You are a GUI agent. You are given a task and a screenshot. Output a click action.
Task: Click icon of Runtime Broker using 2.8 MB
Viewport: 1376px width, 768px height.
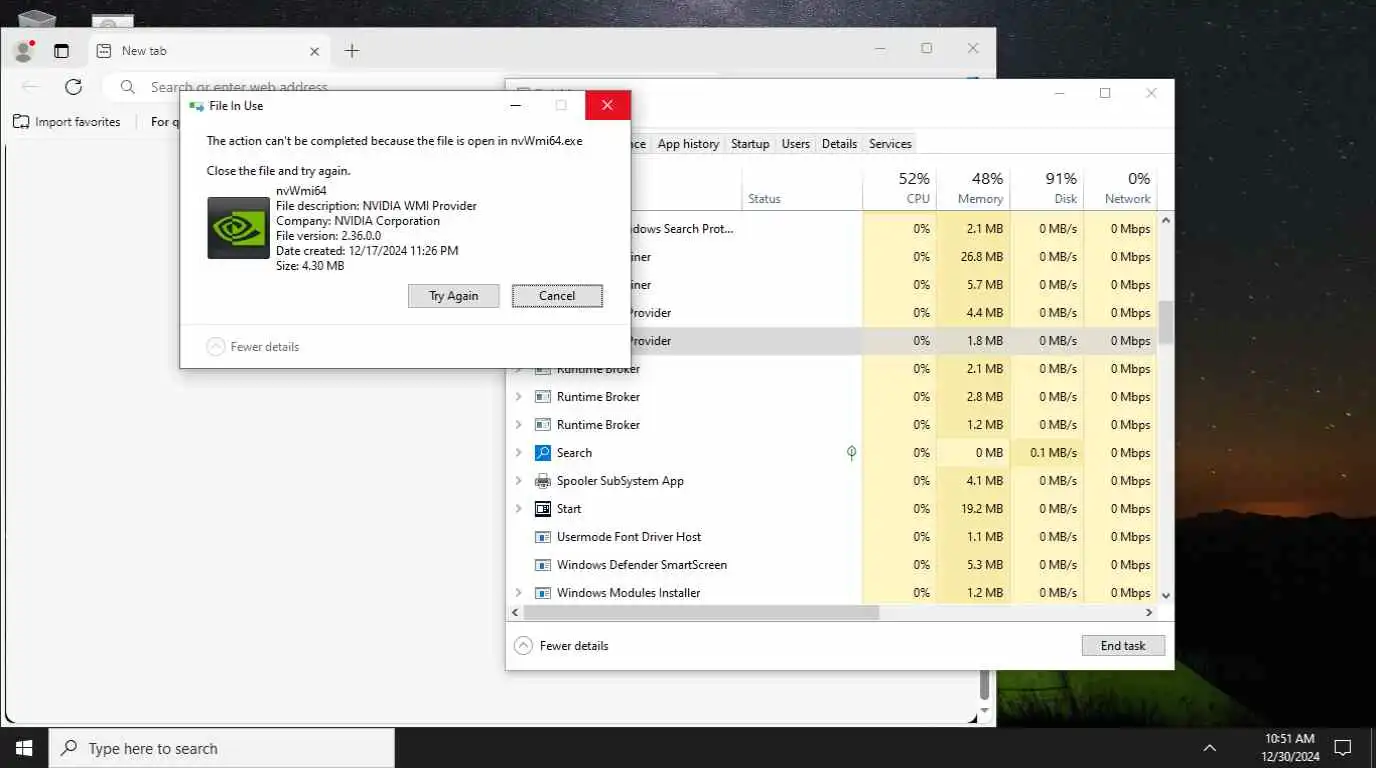click(x=543, y=397)
